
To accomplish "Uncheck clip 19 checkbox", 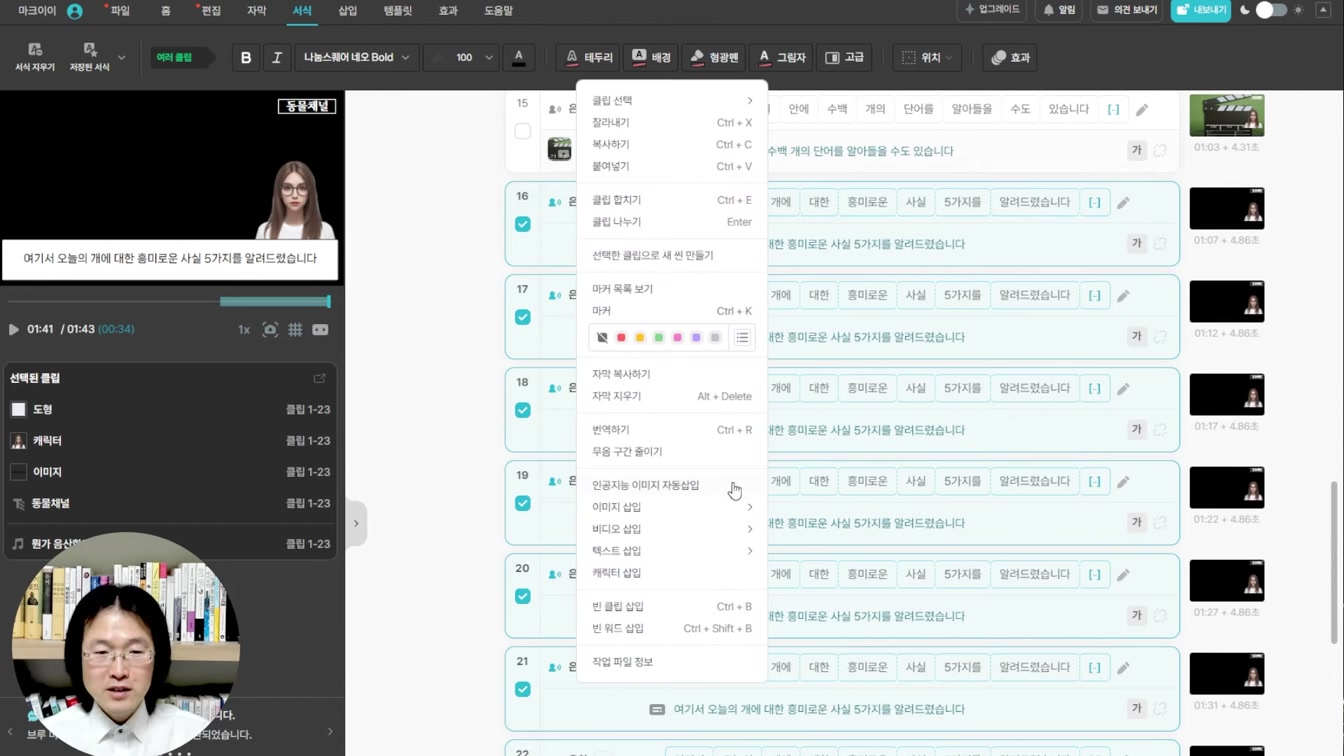I will (x=522, y=503).
